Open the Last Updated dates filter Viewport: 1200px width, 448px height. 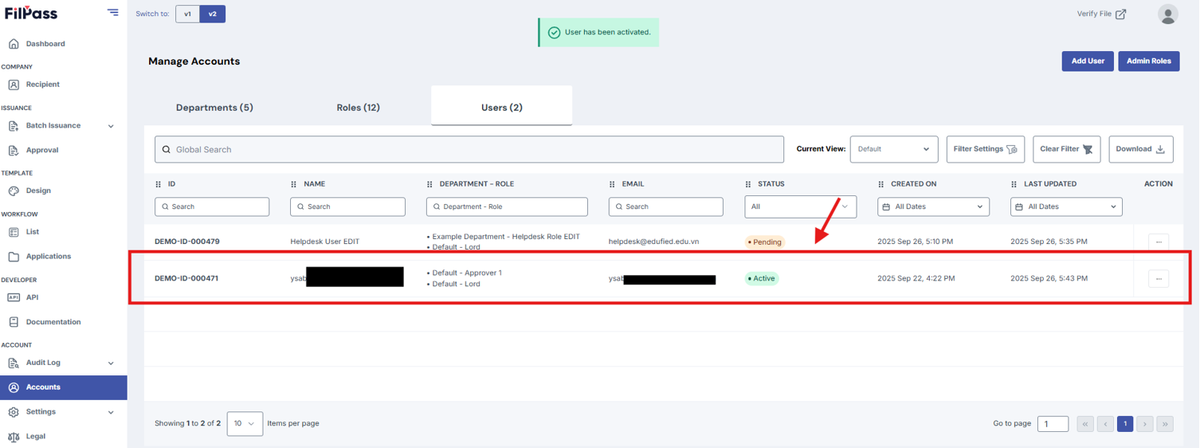coord(1066,207)
